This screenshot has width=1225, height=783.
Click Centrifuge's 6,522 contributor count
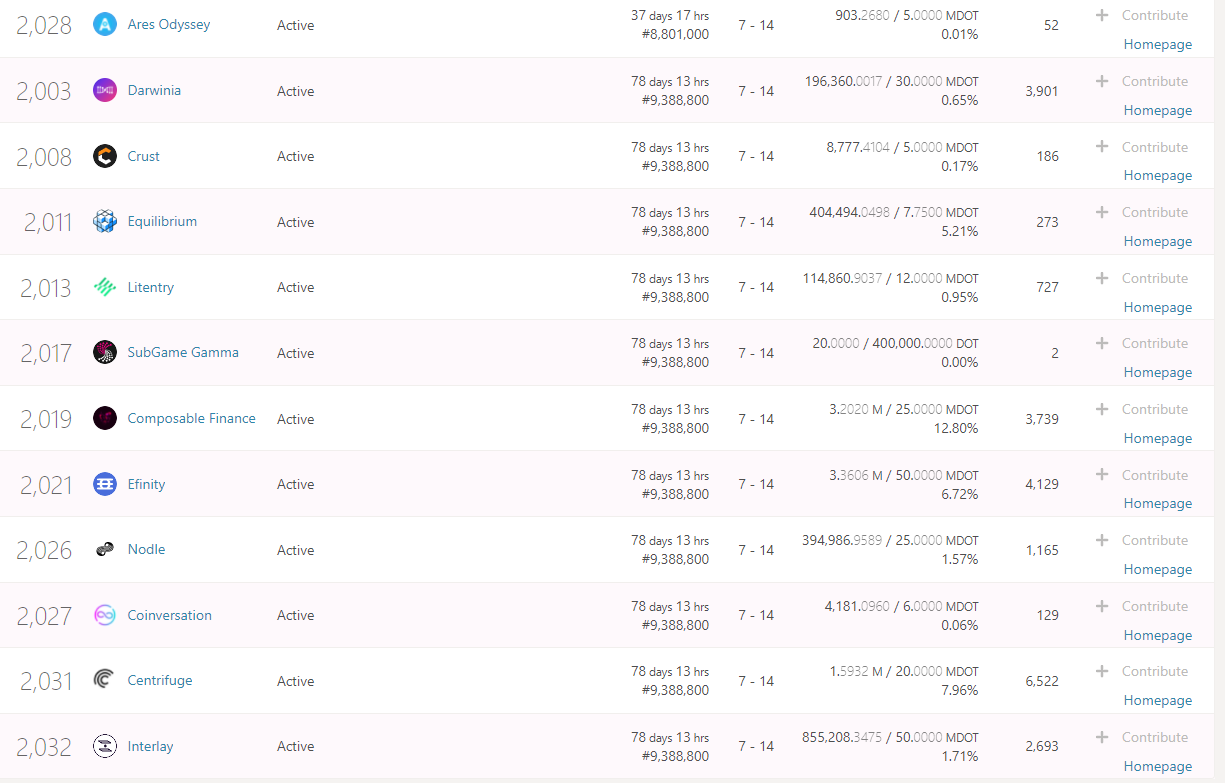1042,681
